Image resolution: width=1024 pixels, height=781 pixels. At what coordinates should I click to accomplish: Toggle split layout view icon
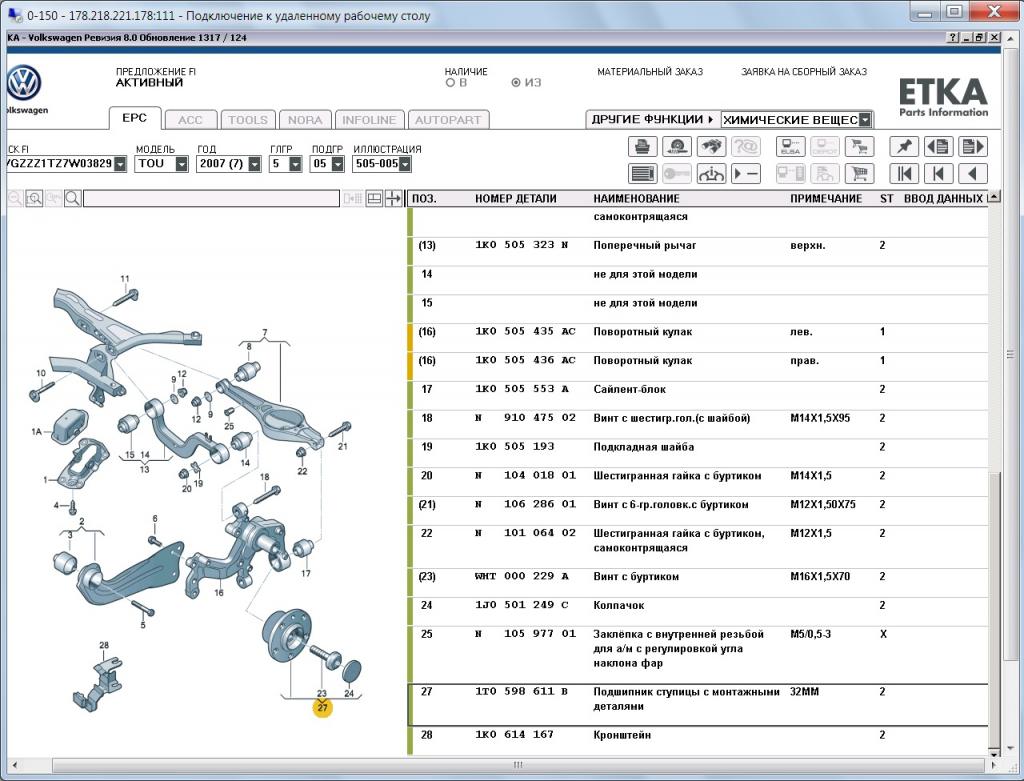point(374,199)
